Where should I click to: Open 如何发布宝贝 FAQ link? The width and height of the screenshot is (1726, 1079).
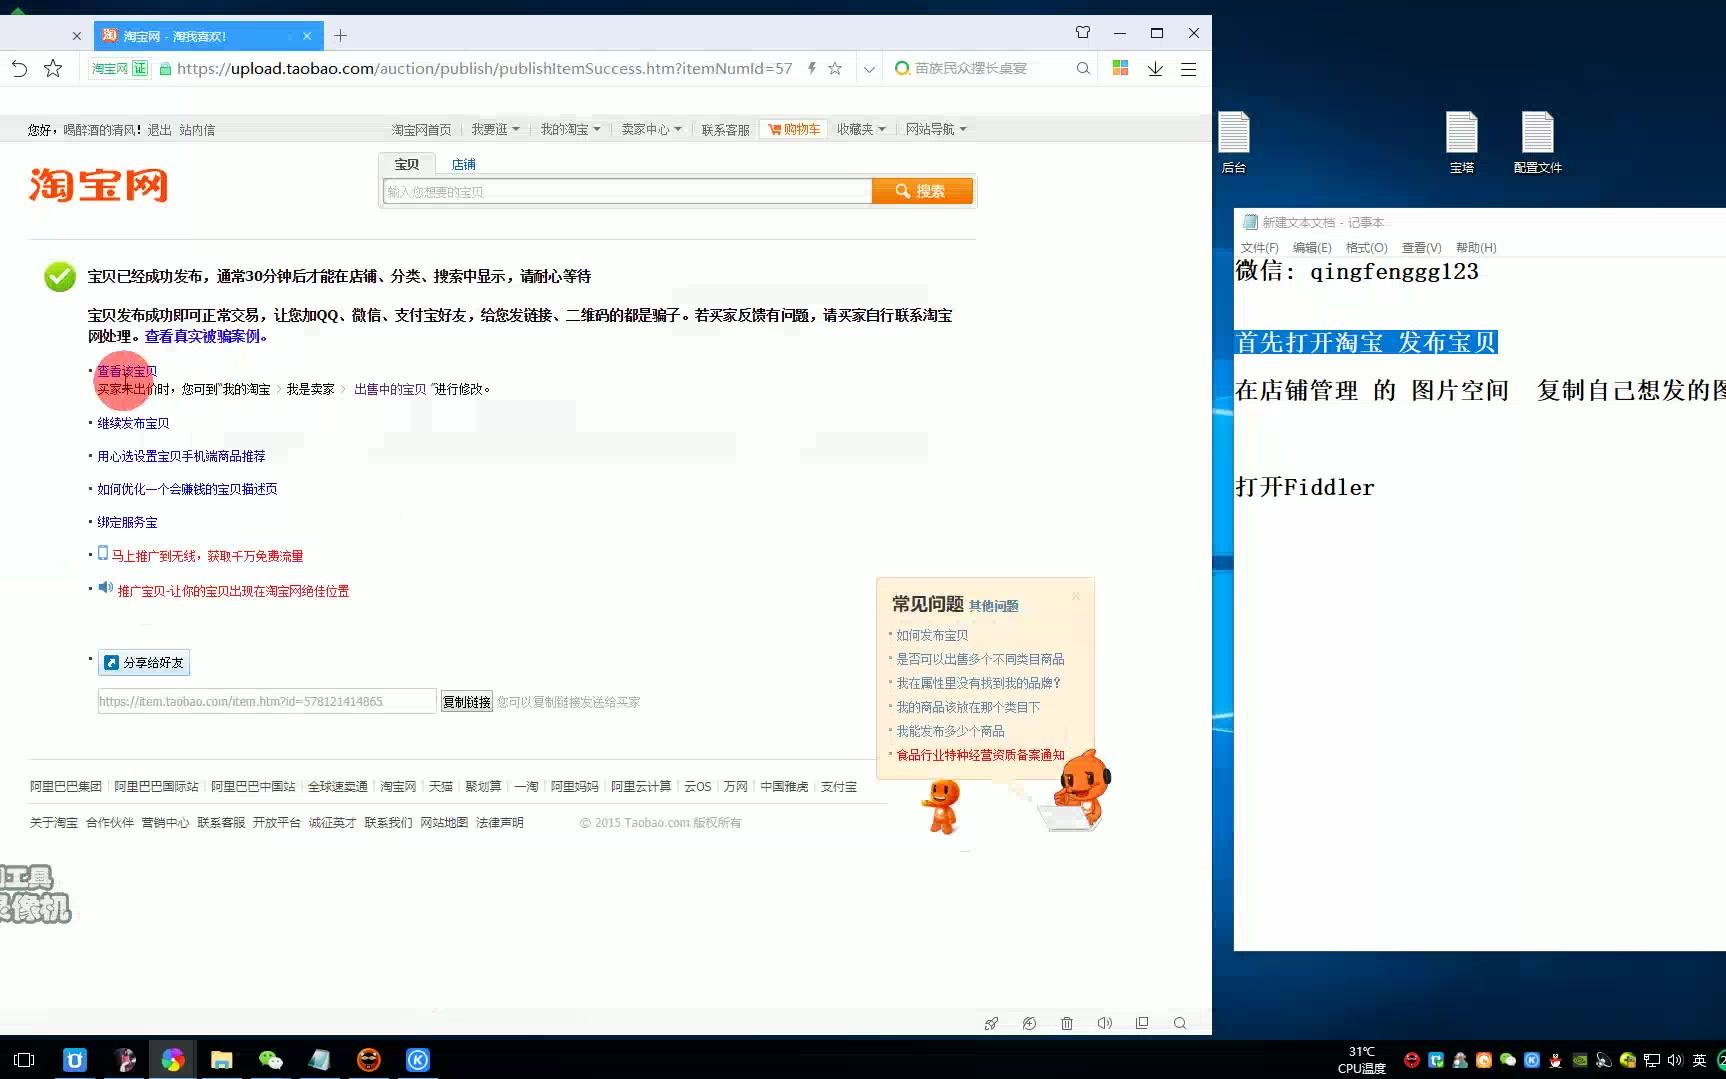coord(932,635)
